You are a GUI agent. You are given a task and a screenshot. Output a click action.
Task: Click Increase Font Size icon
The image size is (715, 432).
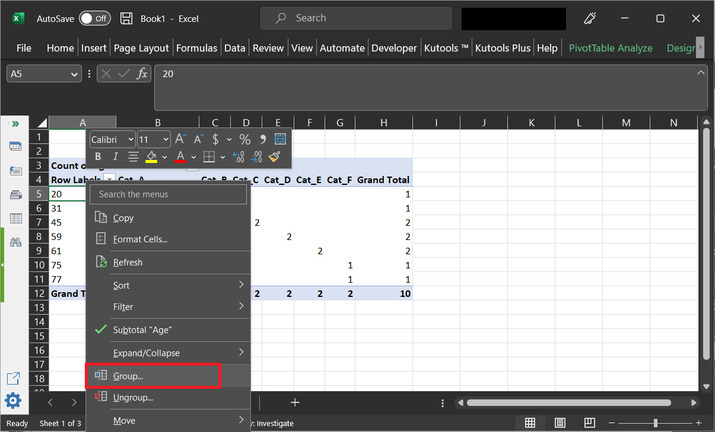click(x=181, y=139)
